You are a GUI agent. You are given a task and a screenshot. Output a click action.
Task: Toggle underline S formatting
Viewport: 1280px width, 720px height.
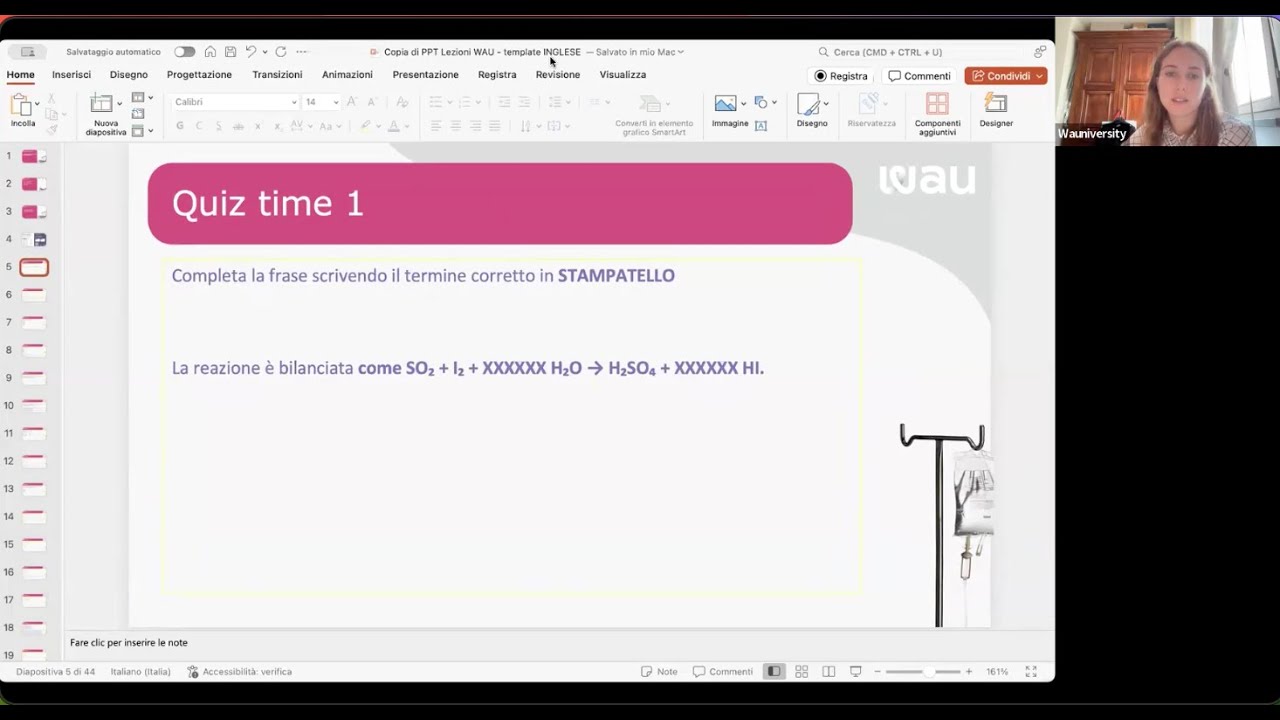coord(218,126)
